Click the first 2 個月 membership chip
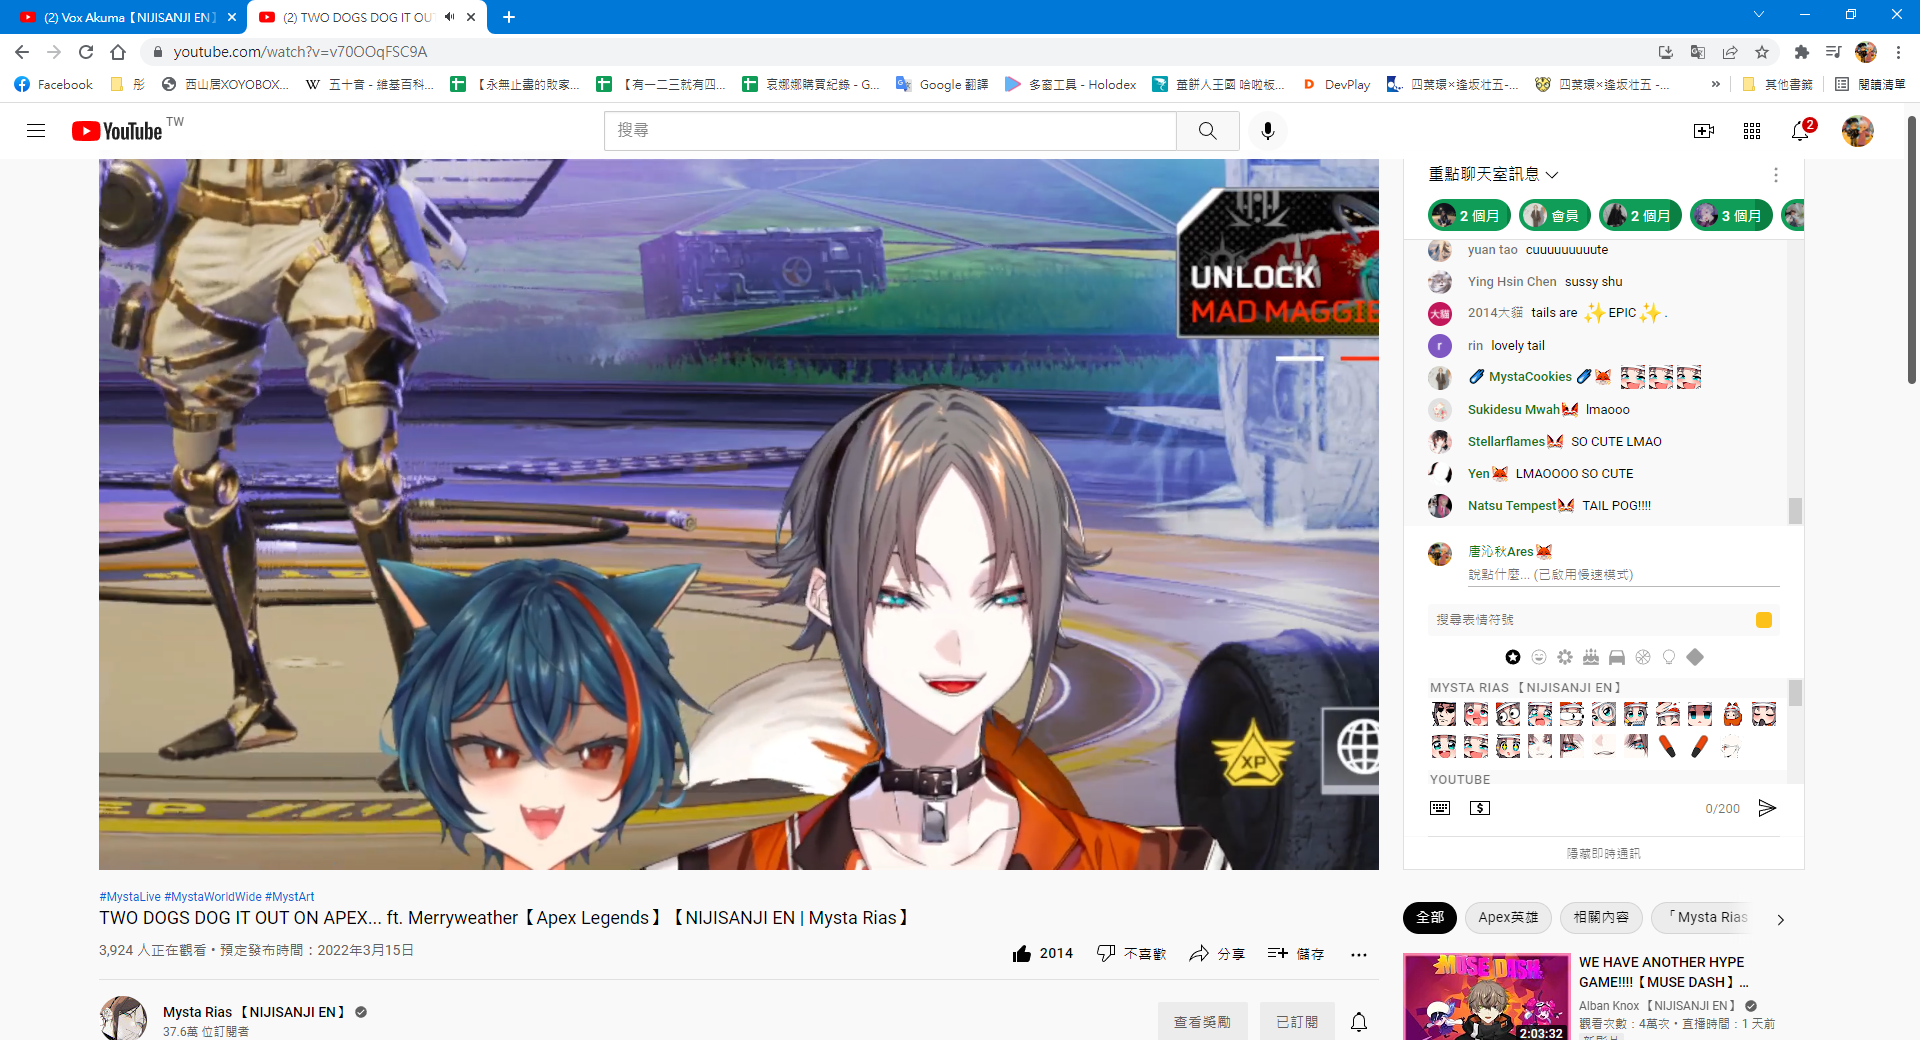Screen dimensions: 1920x1040 [1469, 215]
